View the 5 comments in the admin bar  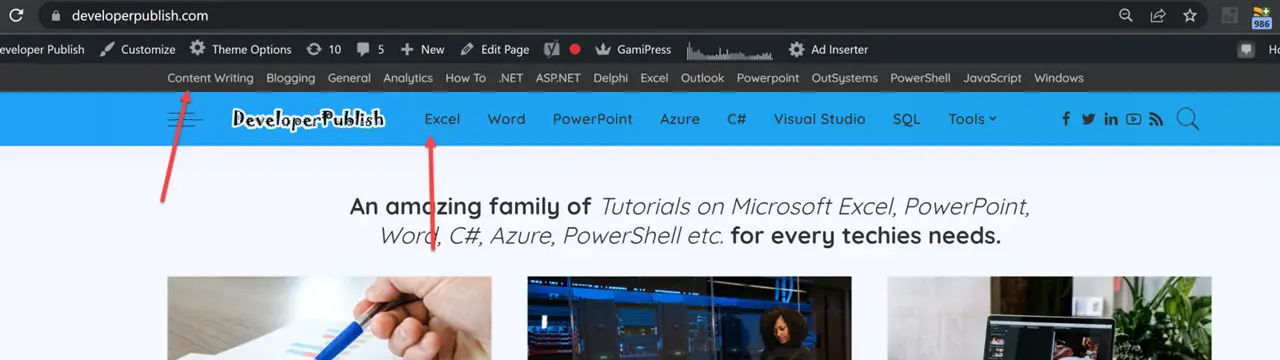(370, 49)
